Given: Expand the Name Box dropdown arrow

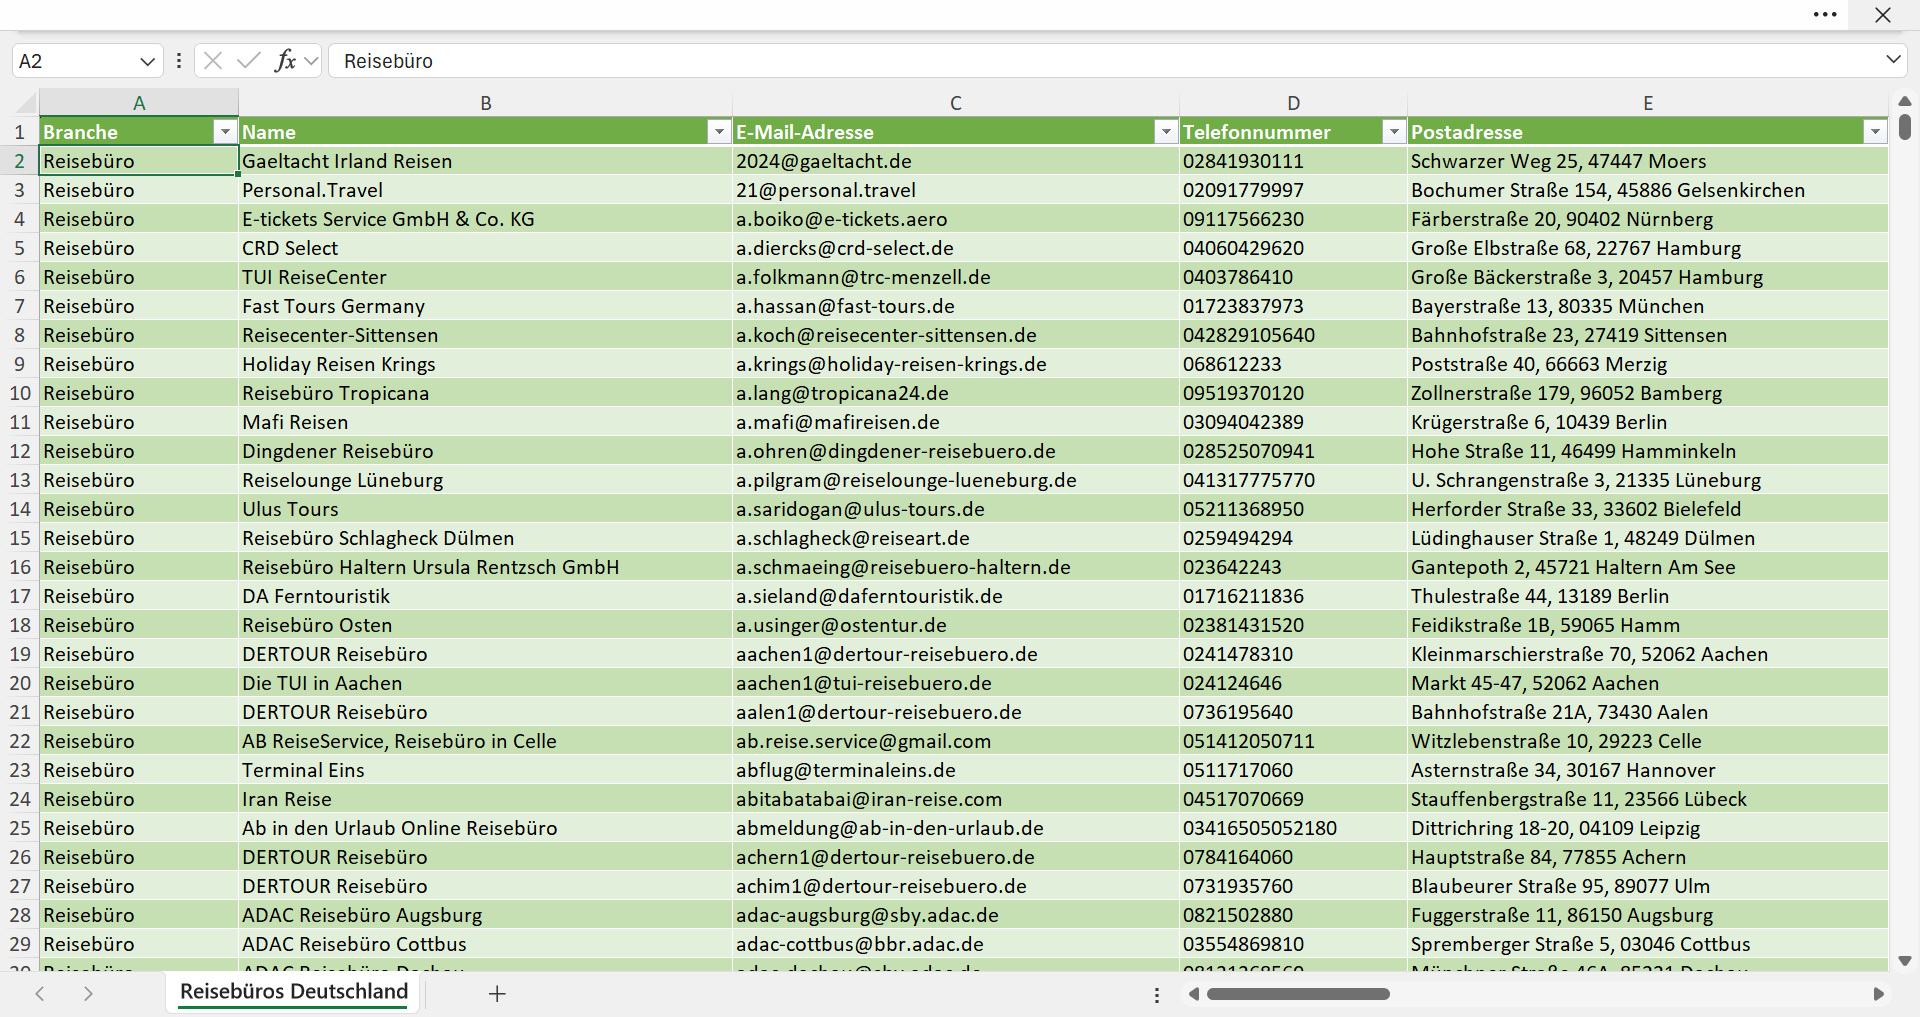Looking at the screenshot, I should coord(148,61).
